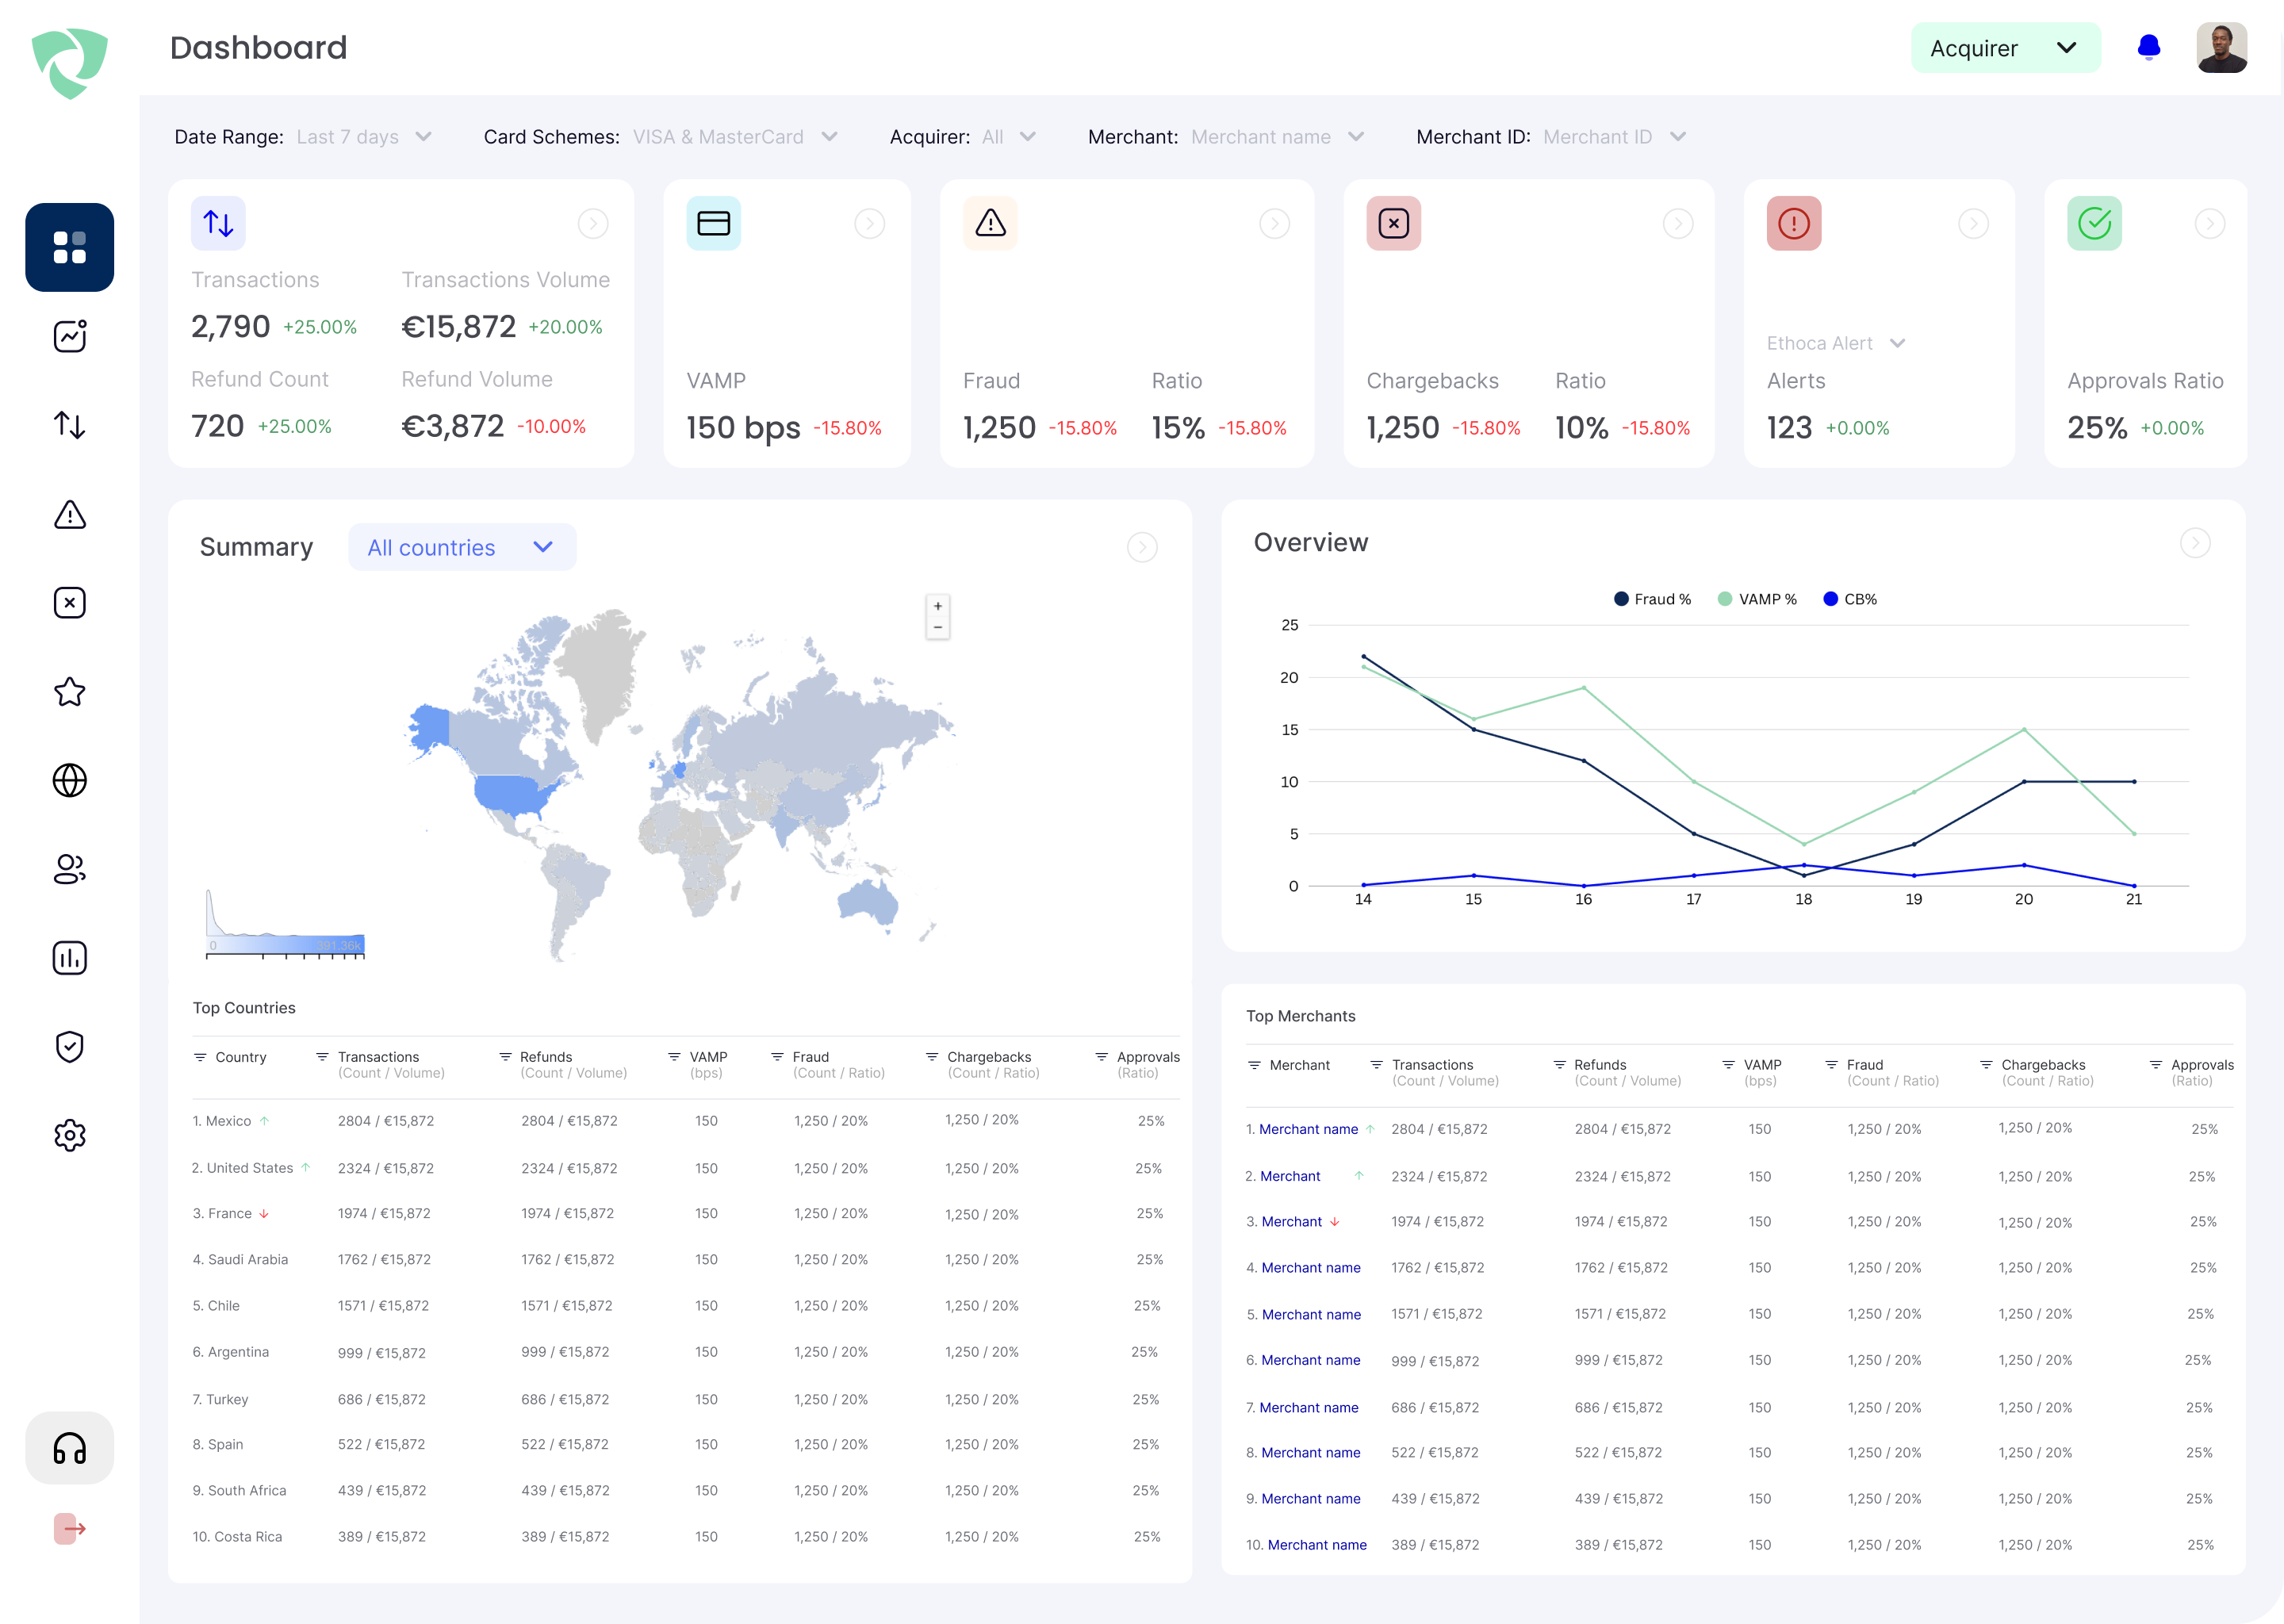Zoom in on the map
Image resolution: width=2284 pixels, height=1624 pixels.
point(937,606)
